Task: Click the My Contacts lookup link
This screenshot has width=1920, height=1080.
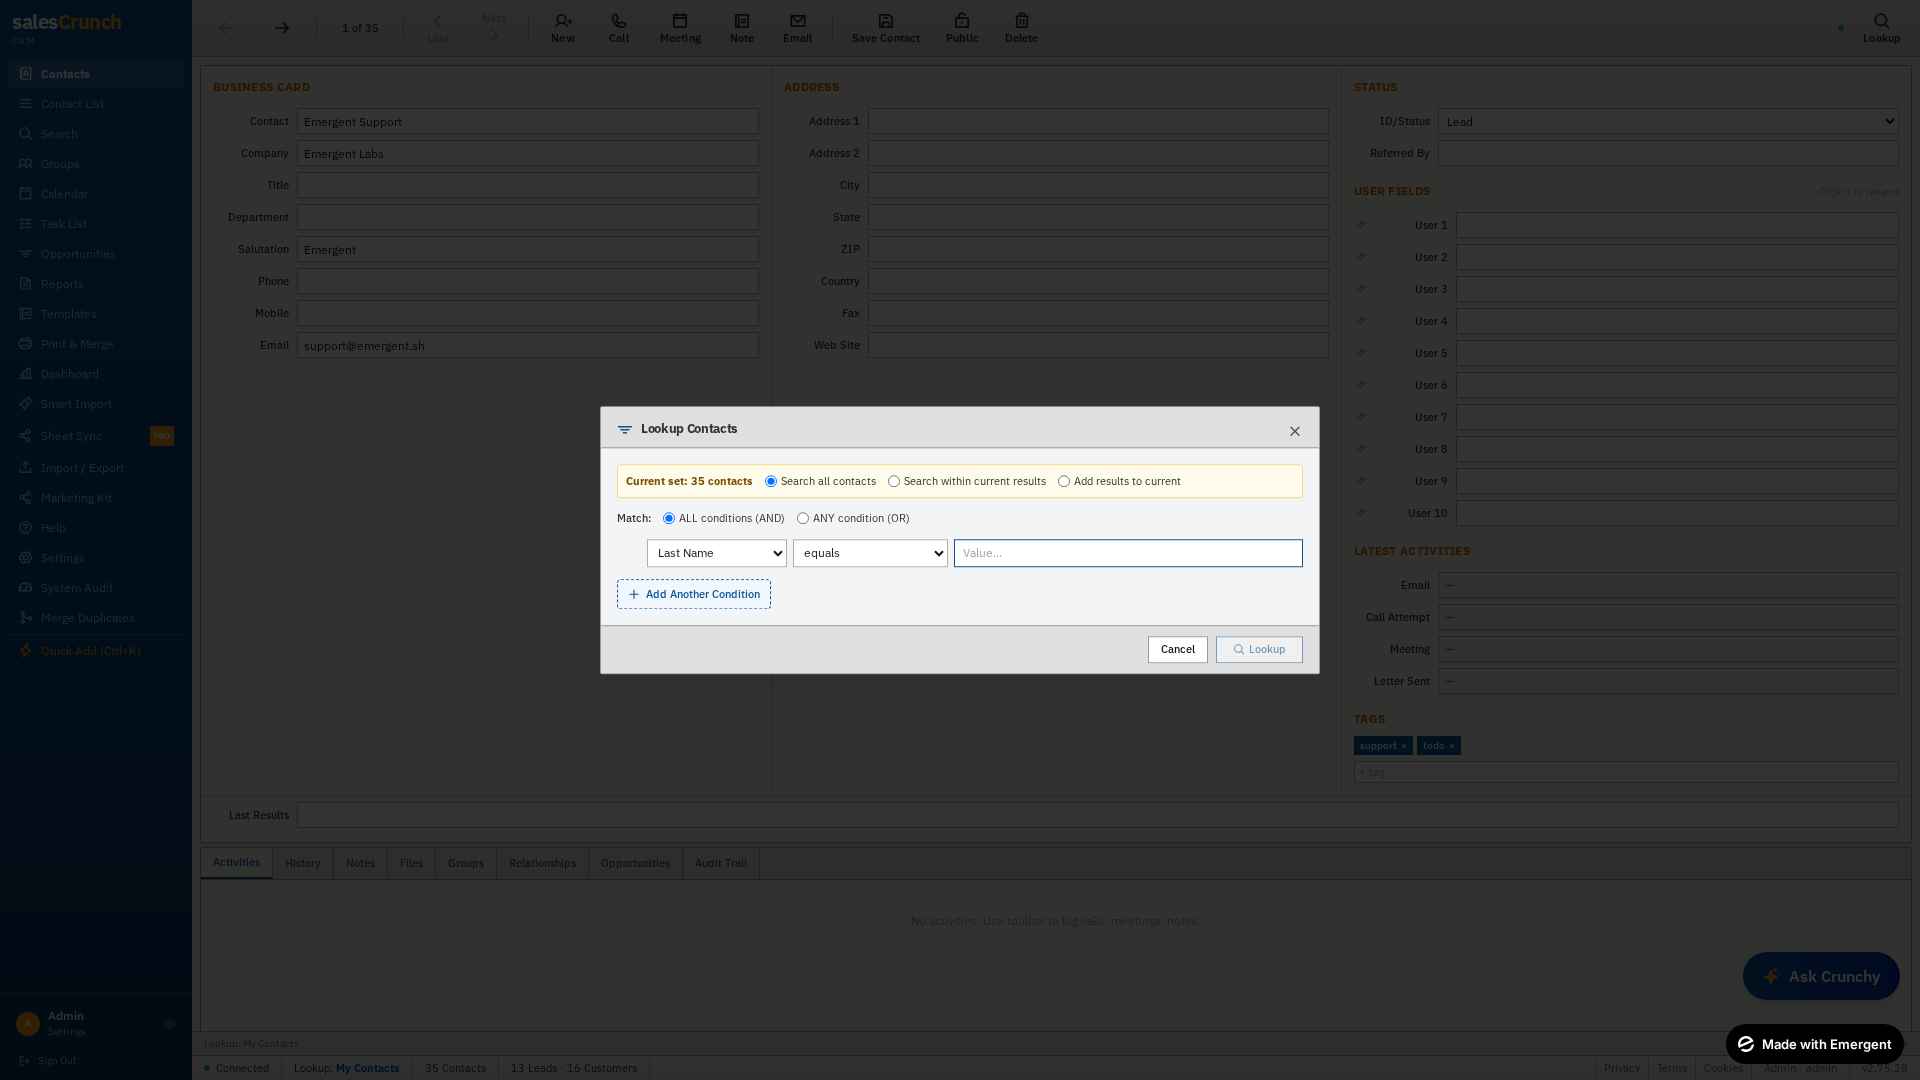Action: pos(367,1068)
